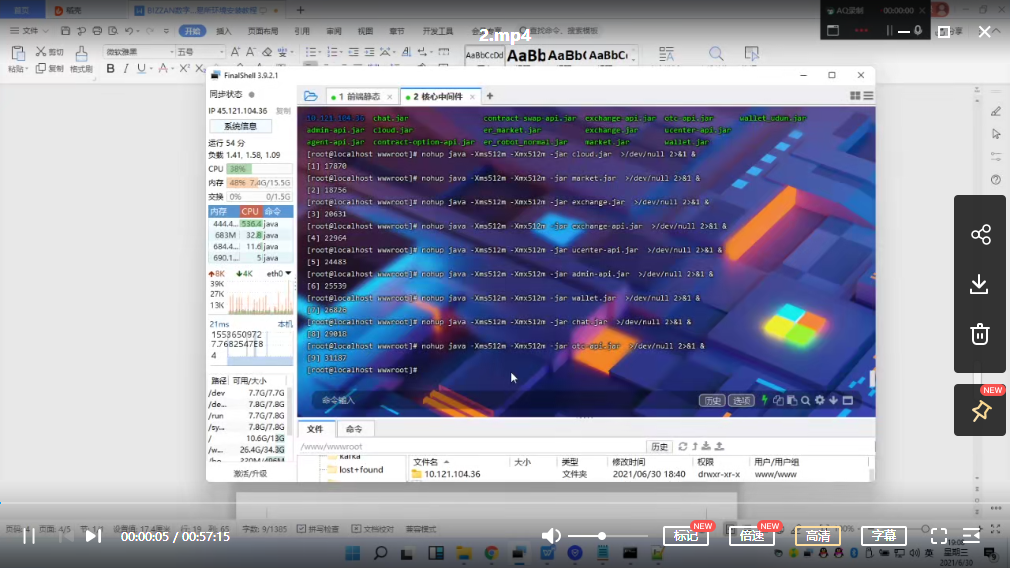Copy the IP with 复制 link
Viewport: 1010px width, 568px height.
tap(283, 111)
